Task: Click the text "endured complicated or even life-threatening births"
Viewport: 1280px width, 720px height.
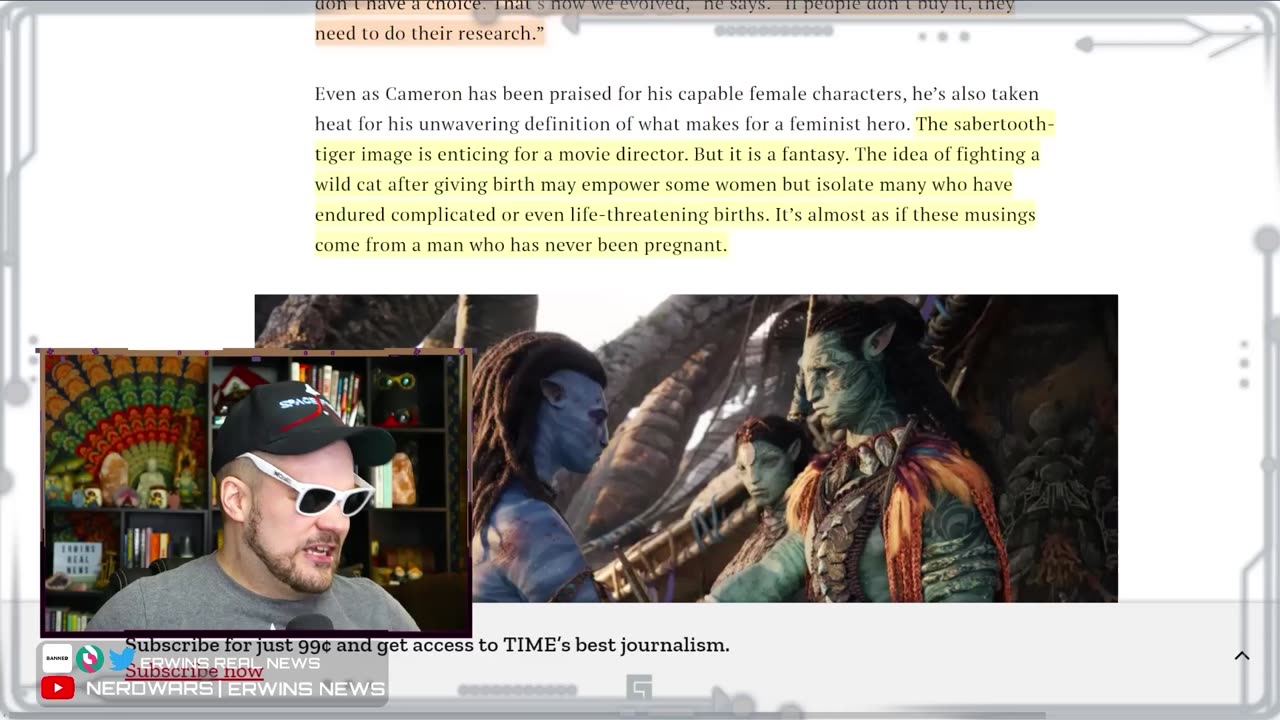Action: (x=540, y=215)
